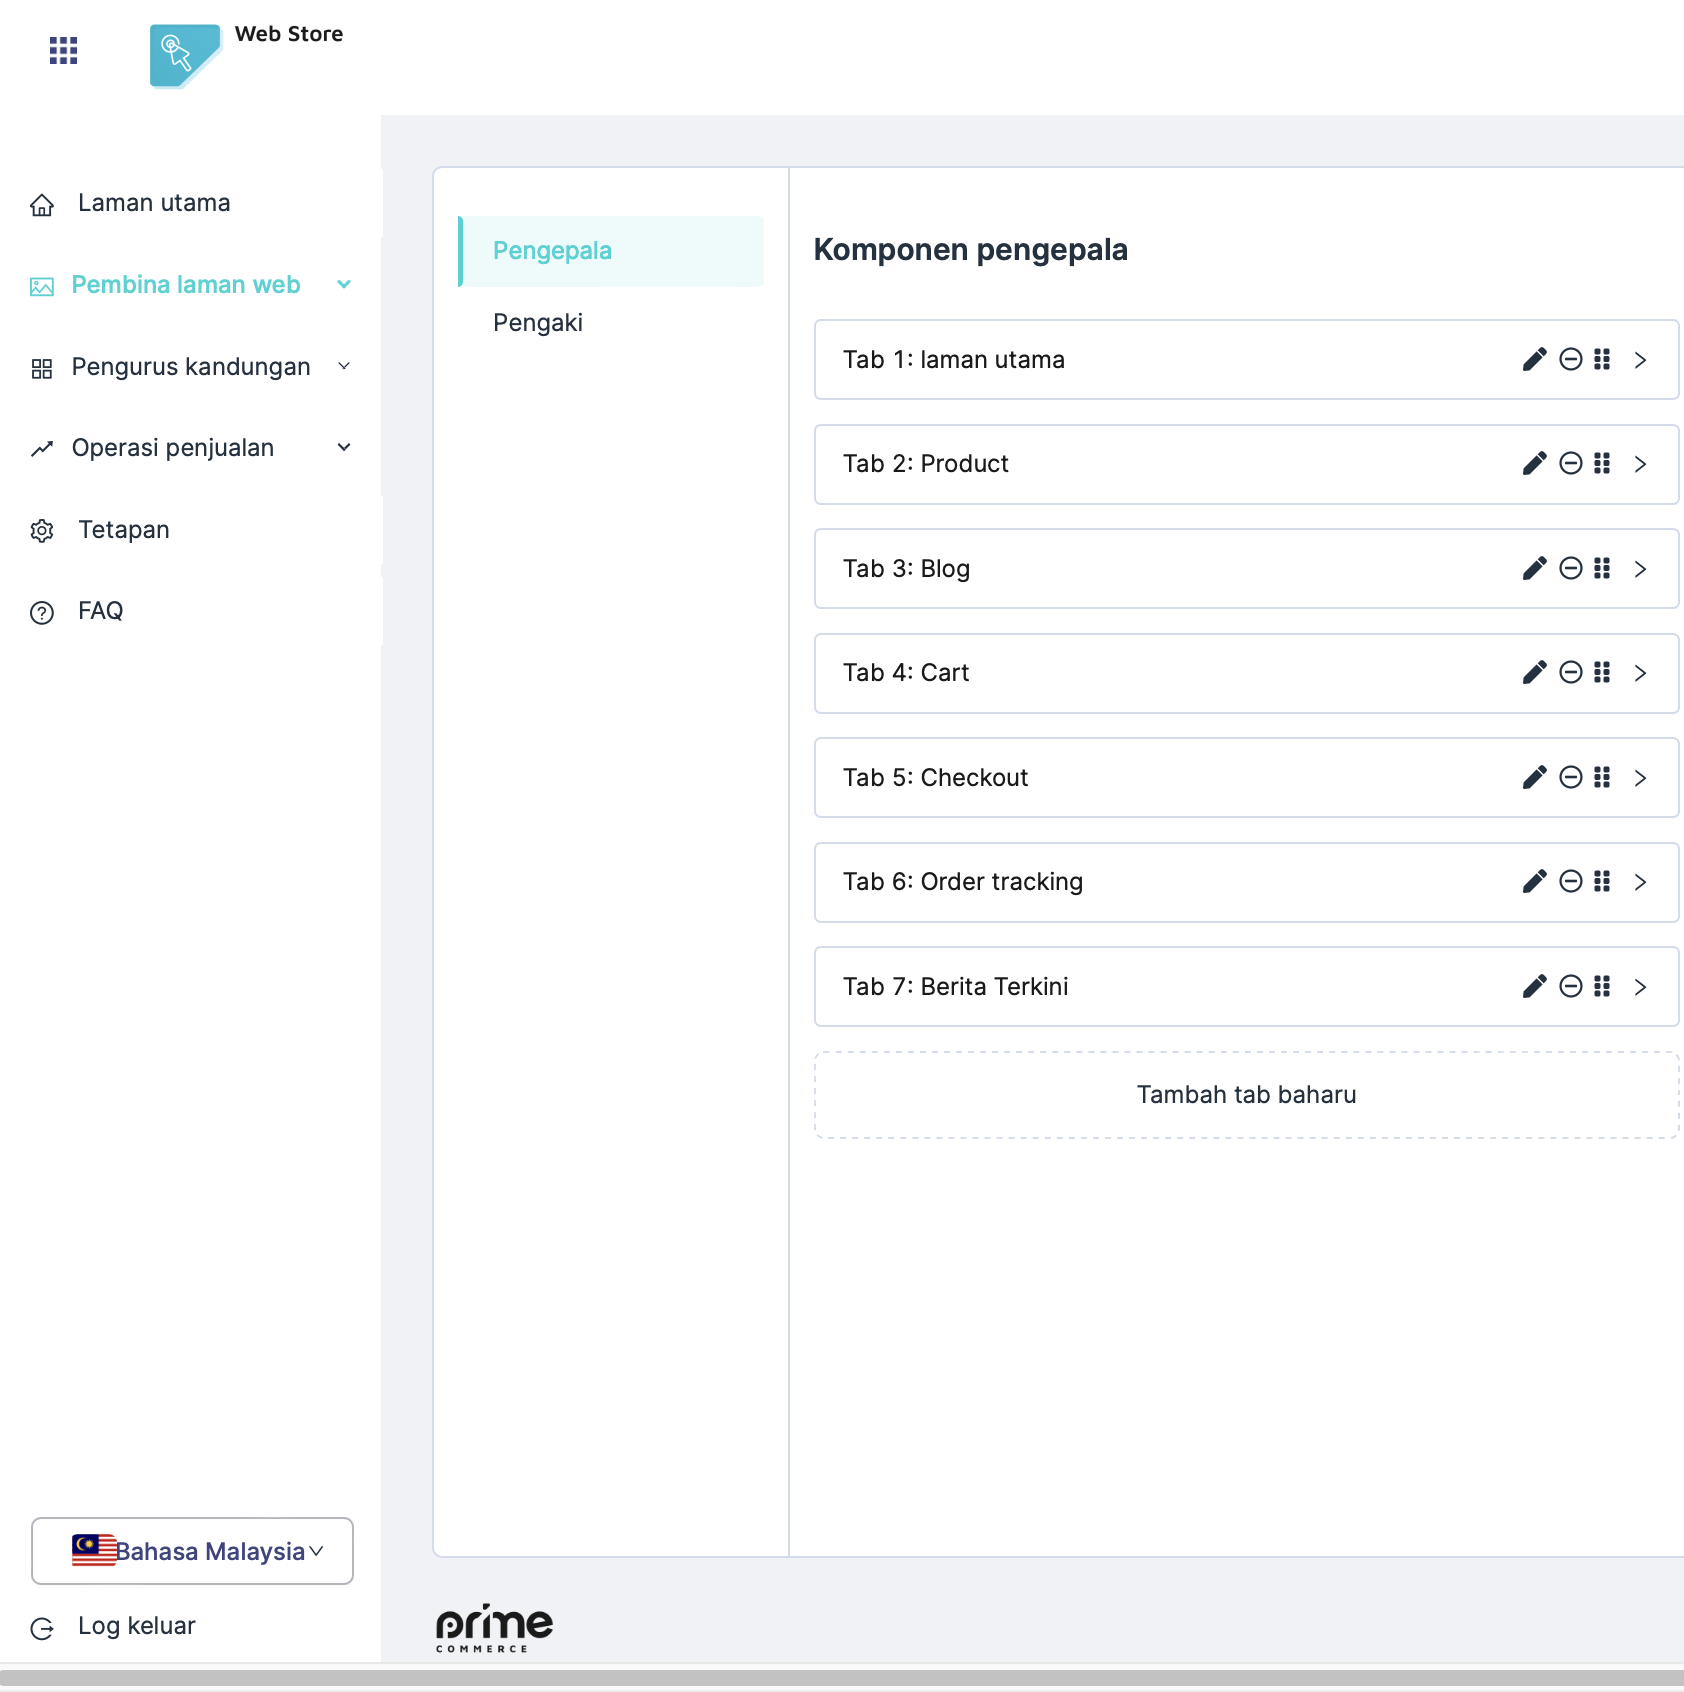Click Log keluar to sign out
The width and height of the screenshot is (1684, 1692).
136,1626
